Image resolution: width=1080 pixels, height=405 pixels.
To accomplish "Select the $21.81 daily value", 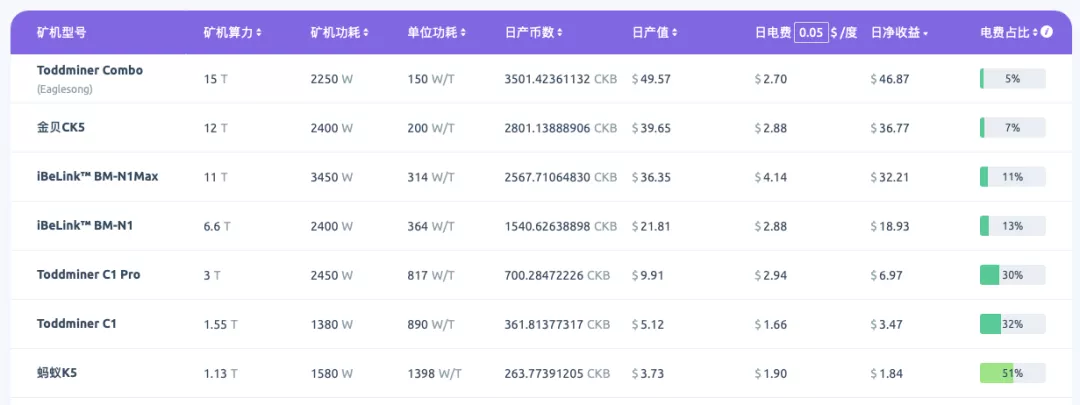I will pyautogui.click(x=651, y=226).
